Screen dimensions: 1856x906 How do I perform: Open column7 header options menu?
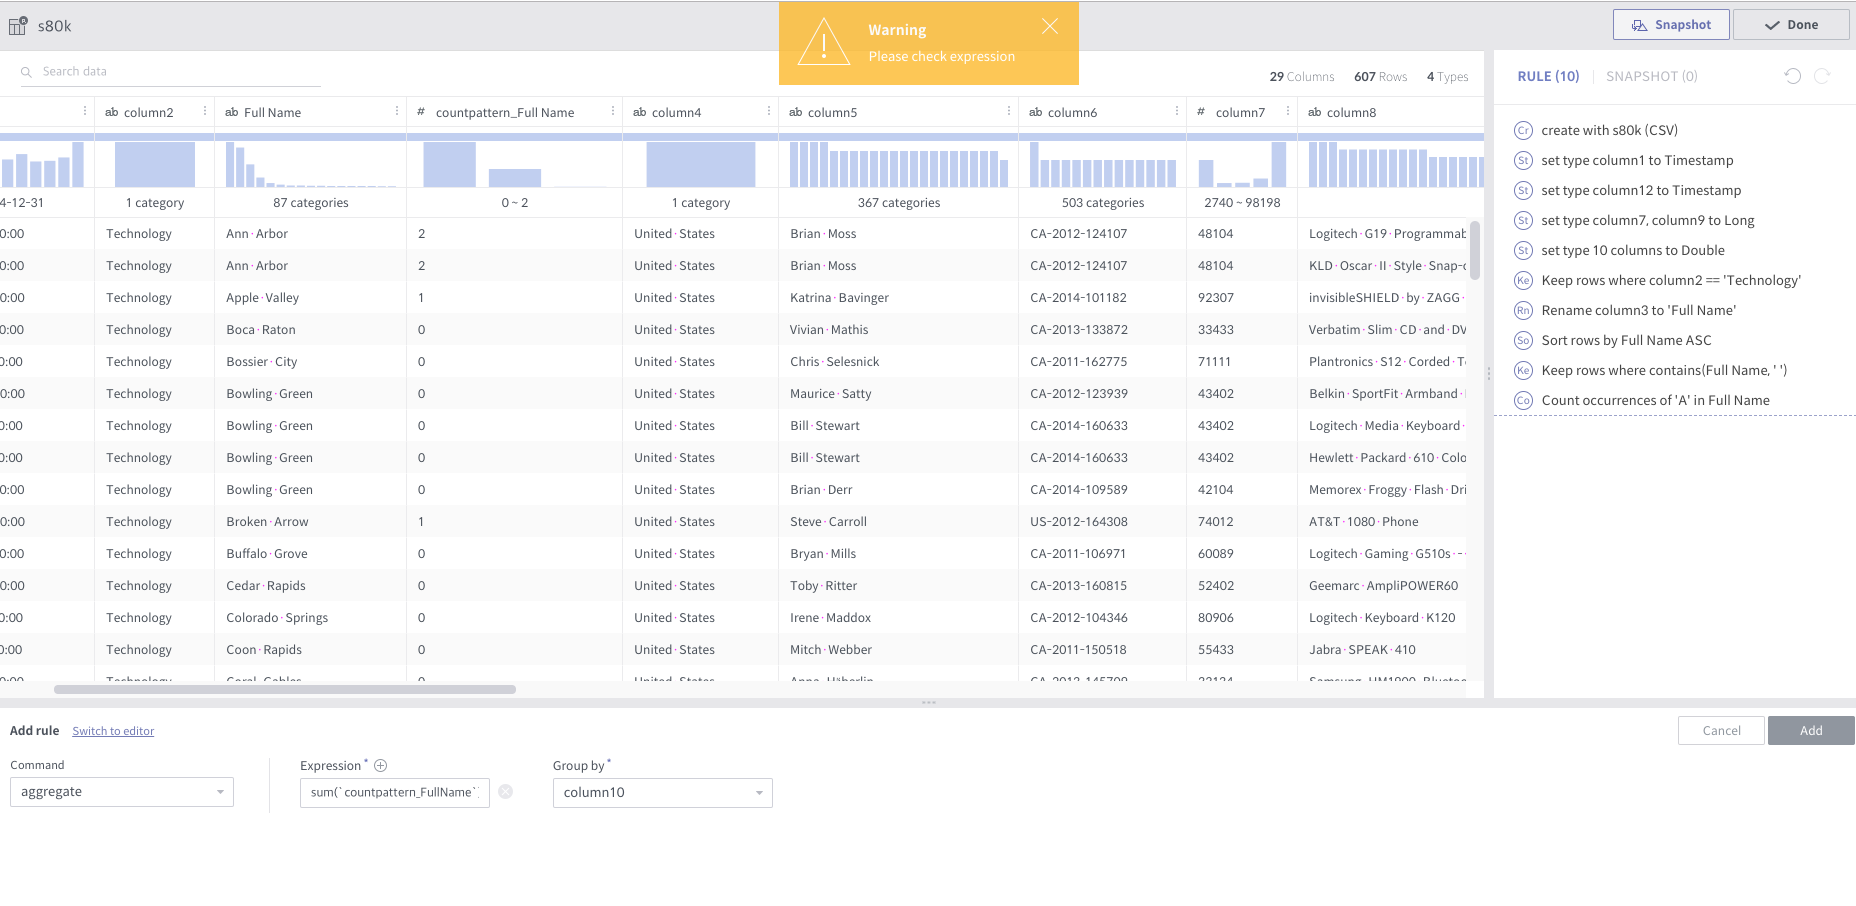point(1288,111)
